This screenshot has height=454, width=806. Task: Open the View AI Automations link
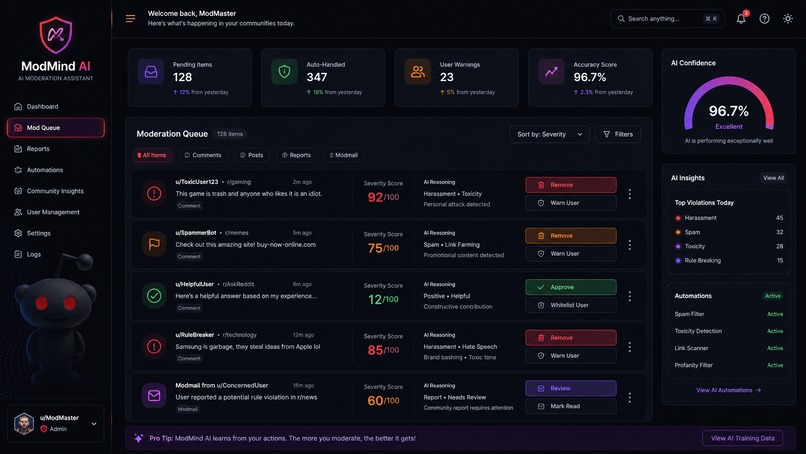[x=728, y=390]
